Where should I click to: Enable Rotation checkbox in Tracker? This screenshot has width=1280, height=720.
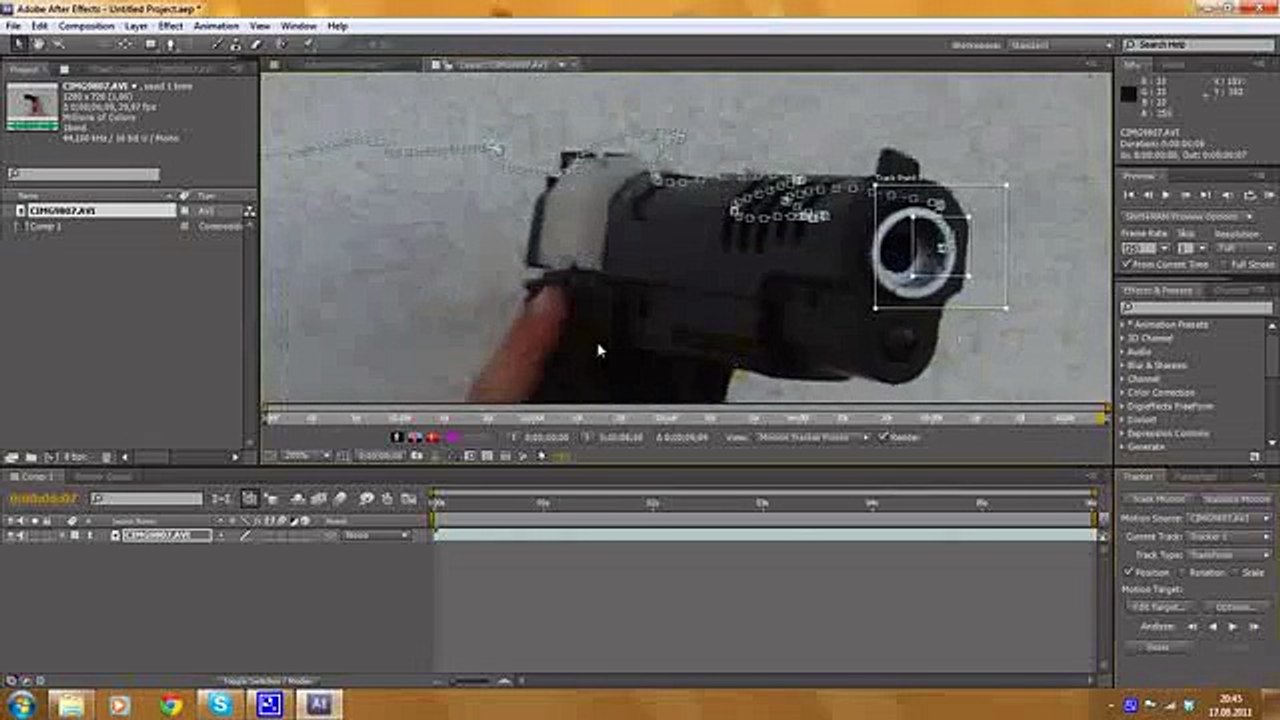tap(1181, 572)
